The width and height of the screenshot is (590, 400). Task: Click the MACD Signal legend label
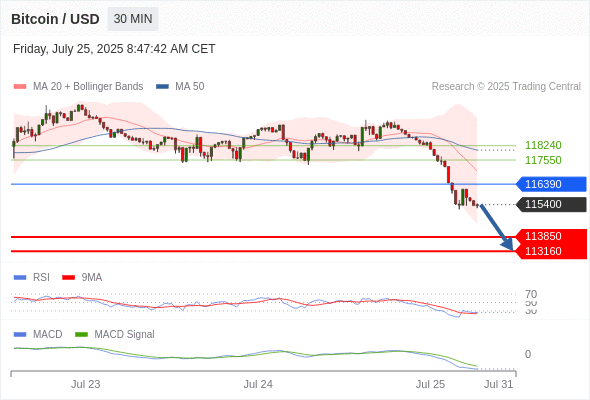pyautogui.click(x=125, y=335)
